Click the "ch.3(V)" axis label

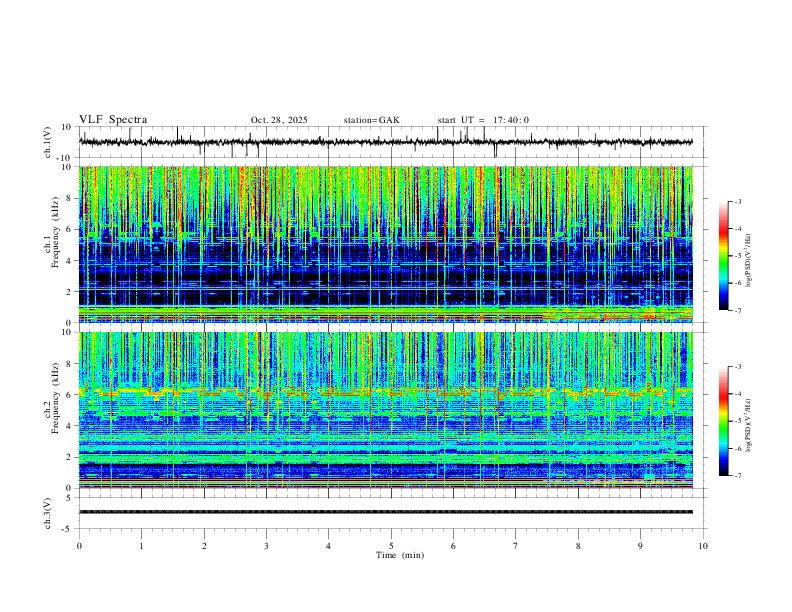point(48,513)
